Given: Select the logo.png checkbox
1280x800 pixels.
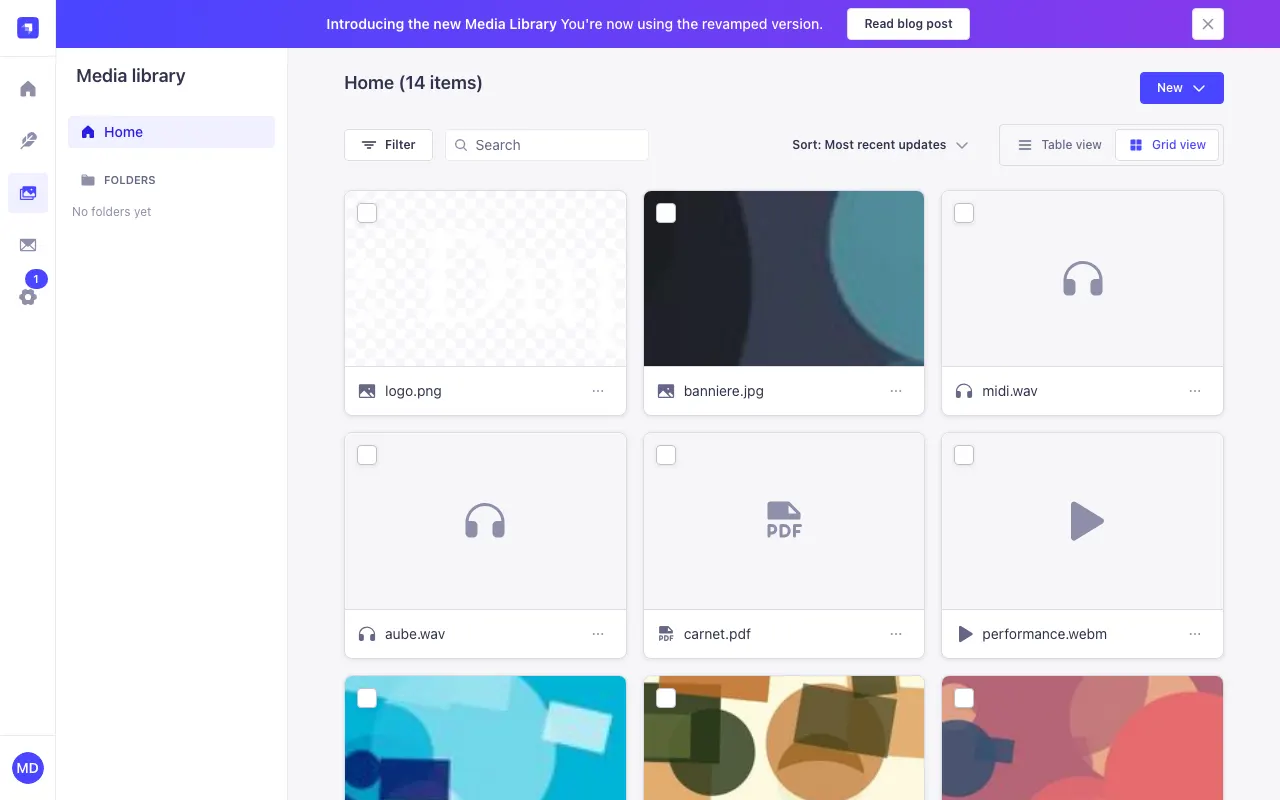Looking at the screenshot, I should point(367,213).
